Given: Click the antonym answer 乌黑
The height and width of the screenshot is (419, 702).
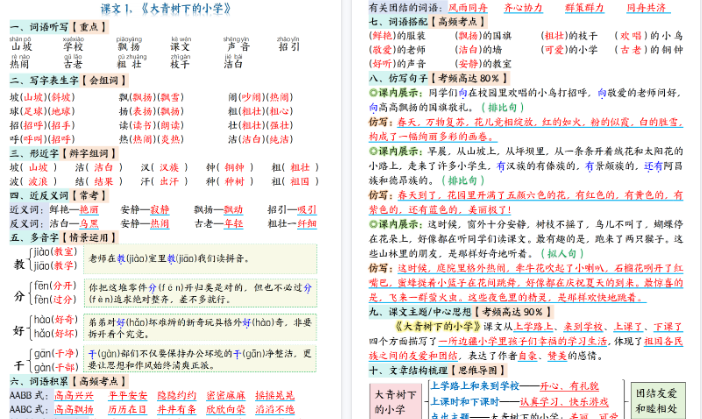Looking at the screenshot, I should pos(89,223).
